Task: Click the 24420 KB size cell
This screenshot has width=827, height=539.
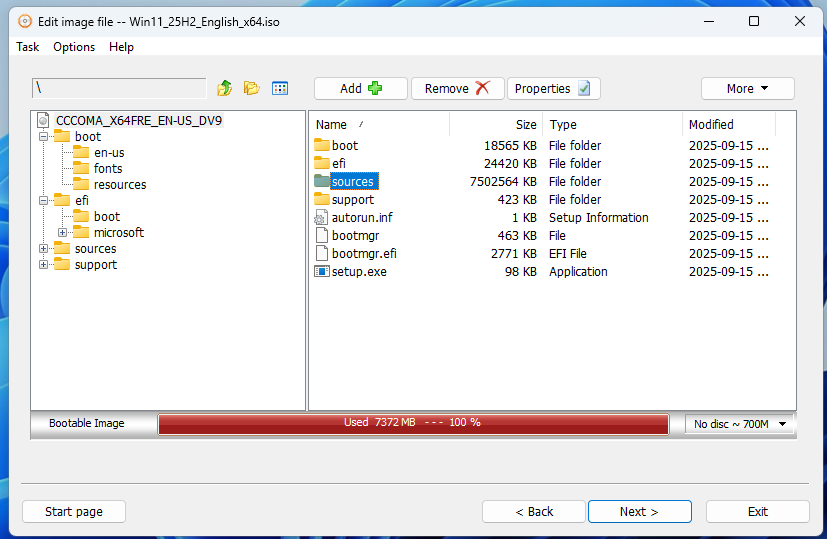Action: [x=510, y=163]
